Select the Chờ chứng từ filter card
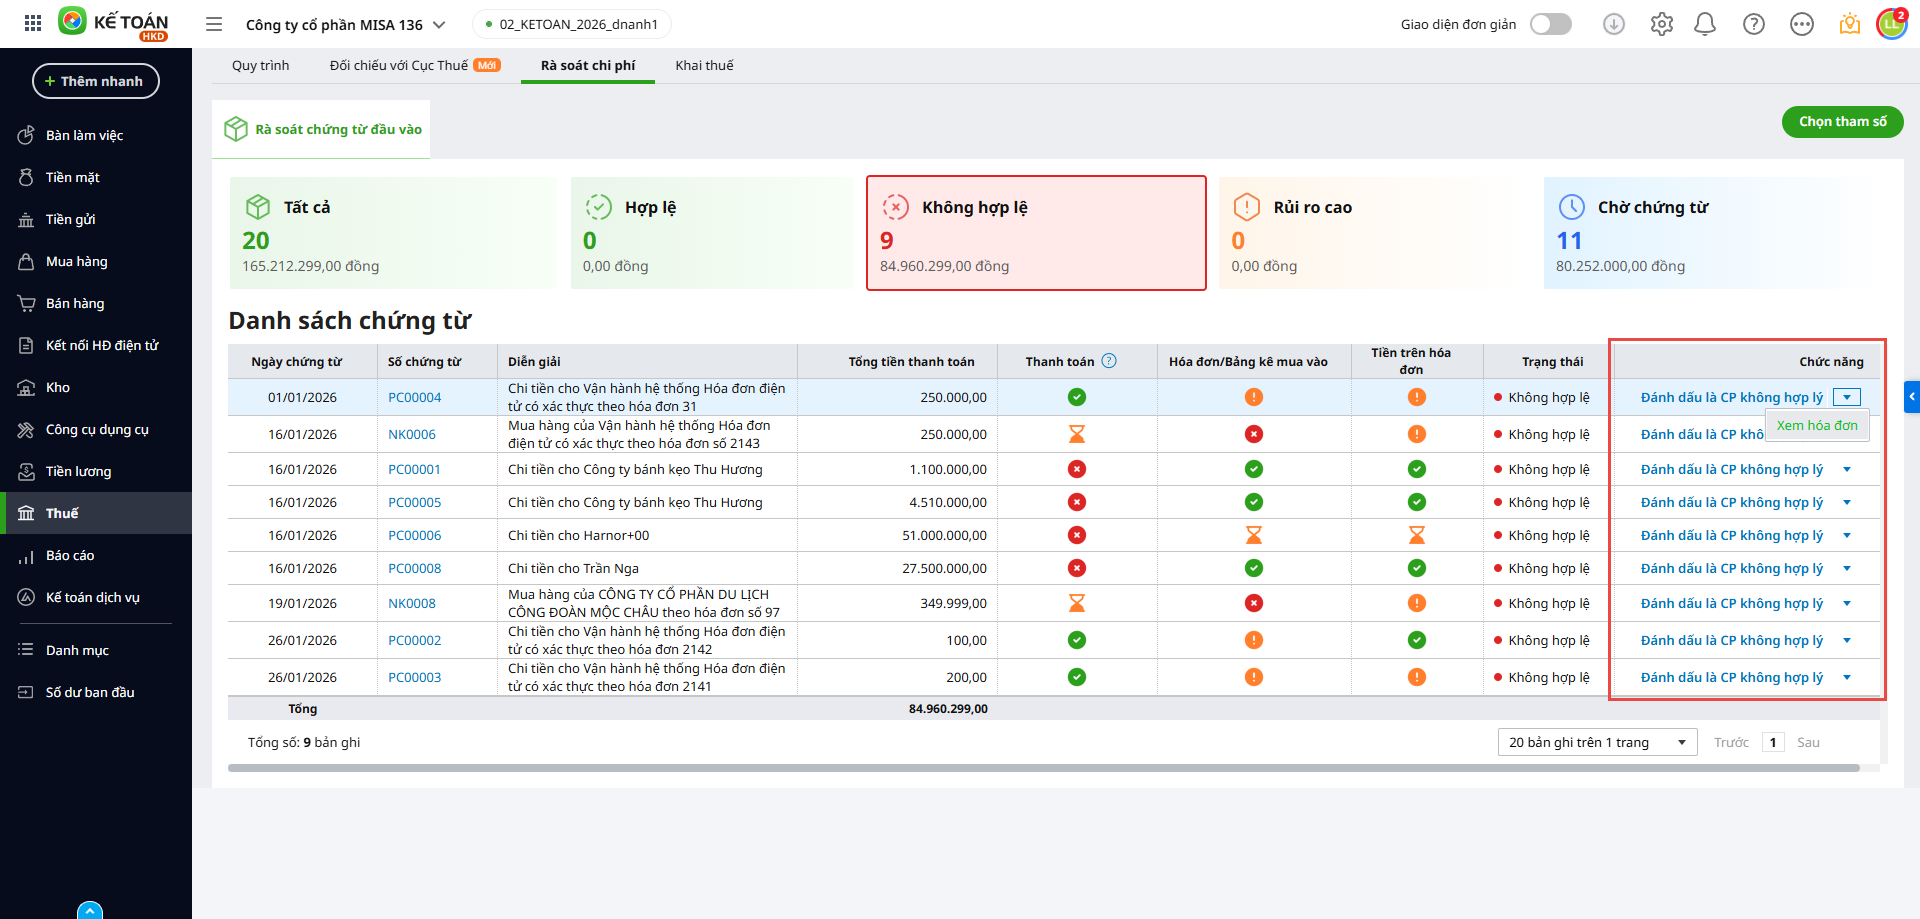 point(1710,233)
